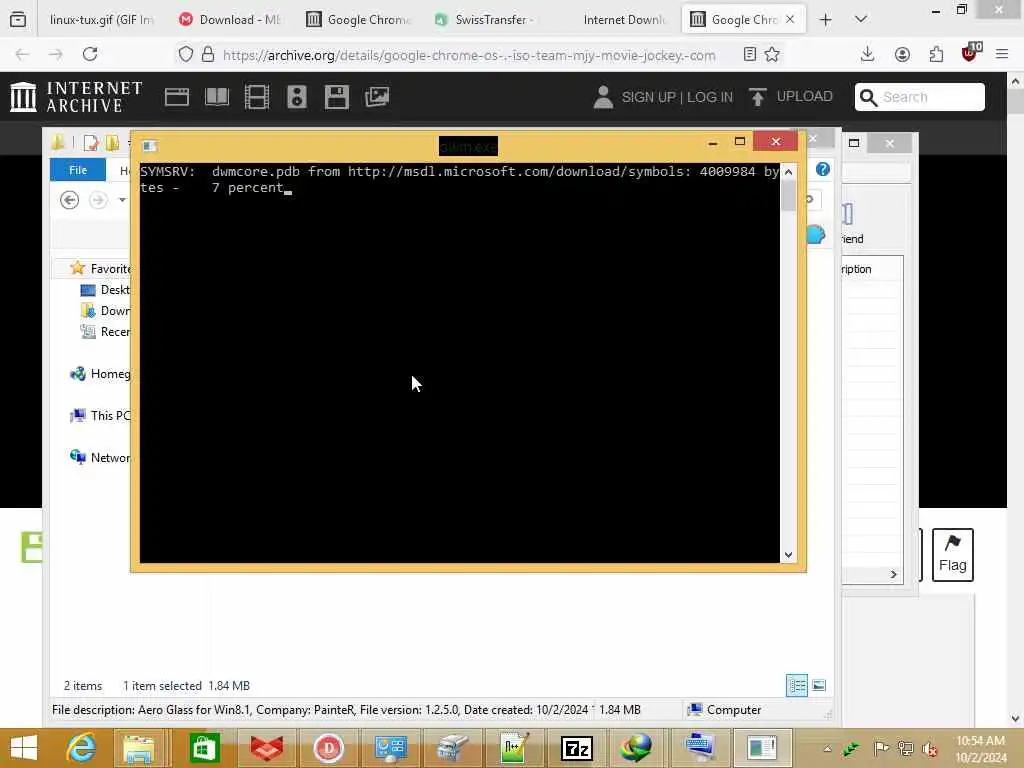Toggle reader view icon in address bar
Screen dimensions: 1024x768
[x=750, y=54]
